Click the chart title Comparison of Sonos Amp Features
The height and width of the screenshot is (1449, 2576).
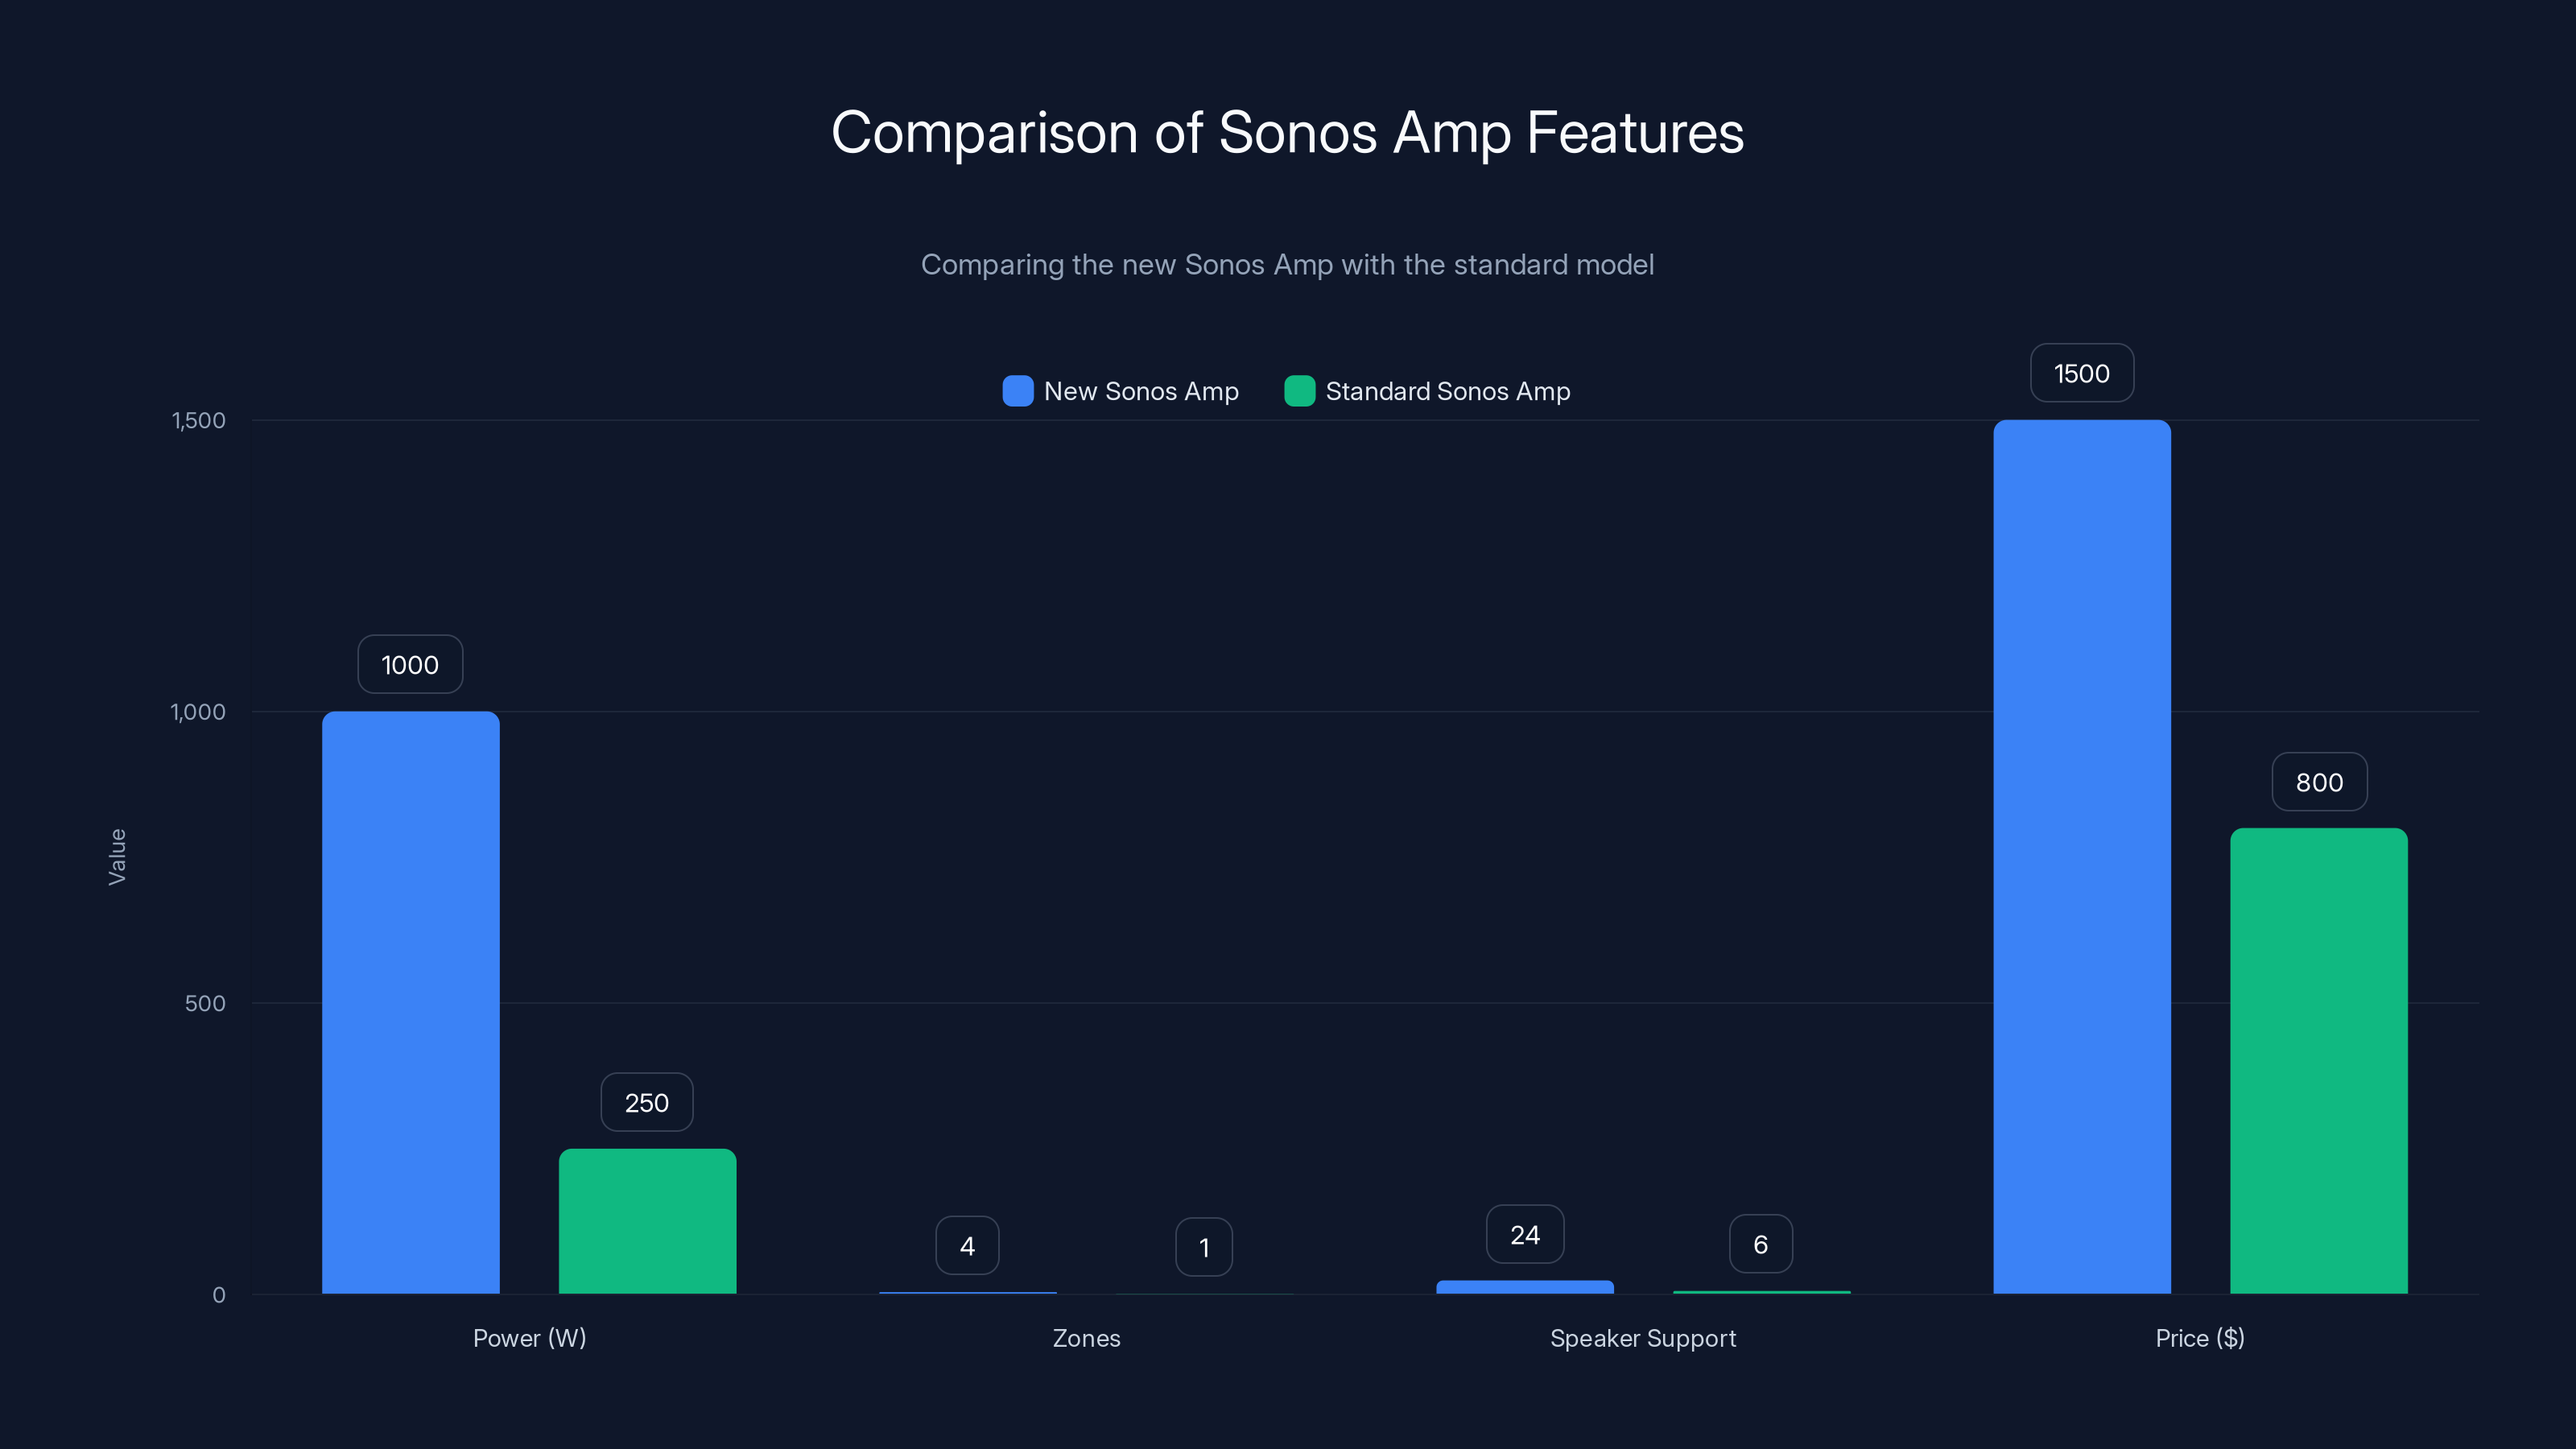tap(1288, 133)
